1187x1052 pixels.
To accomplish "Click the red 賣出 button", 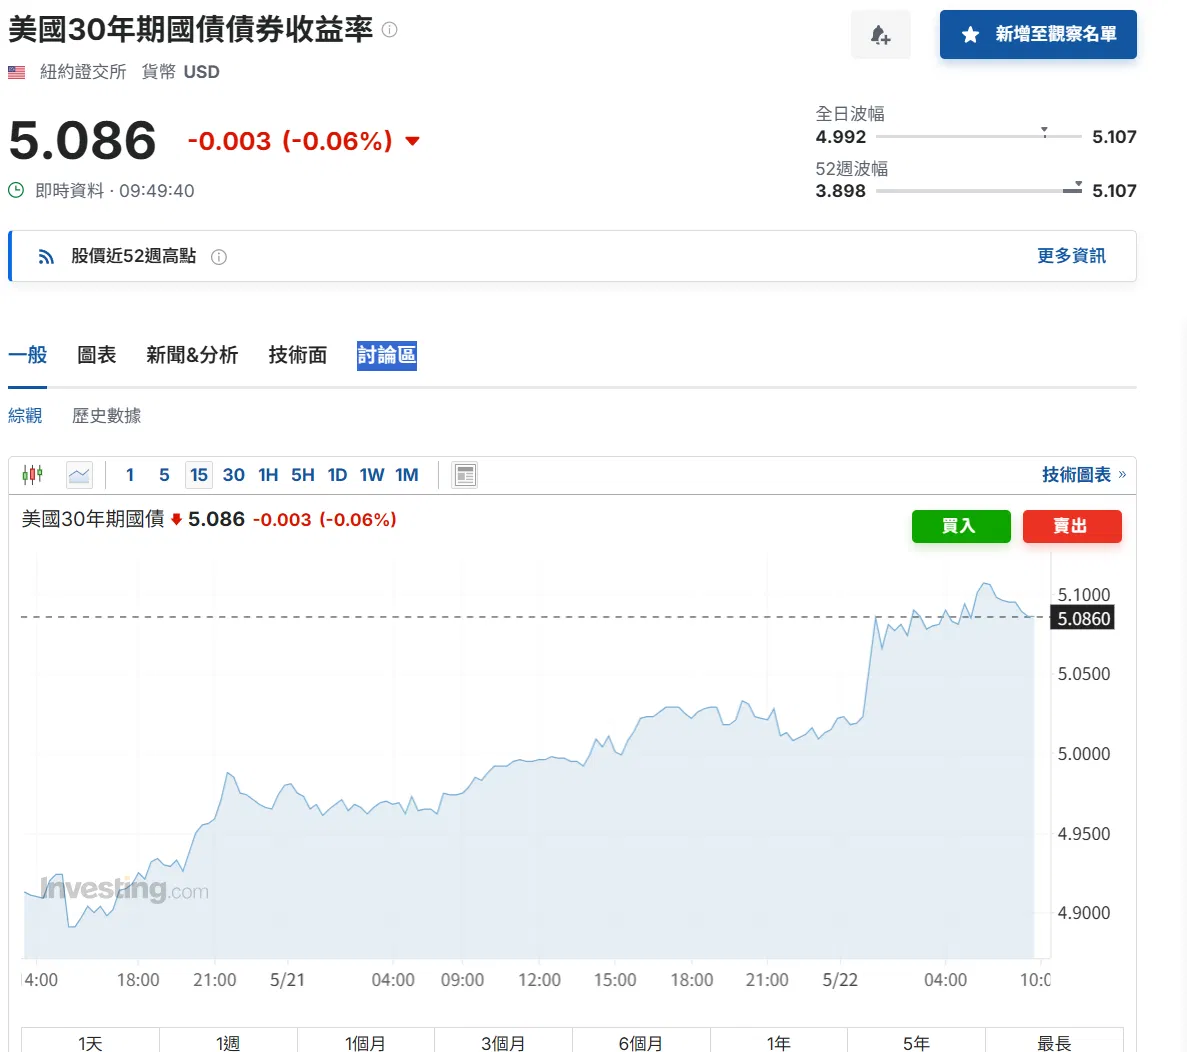I will pyautogui.click(x=1072, y=526).
